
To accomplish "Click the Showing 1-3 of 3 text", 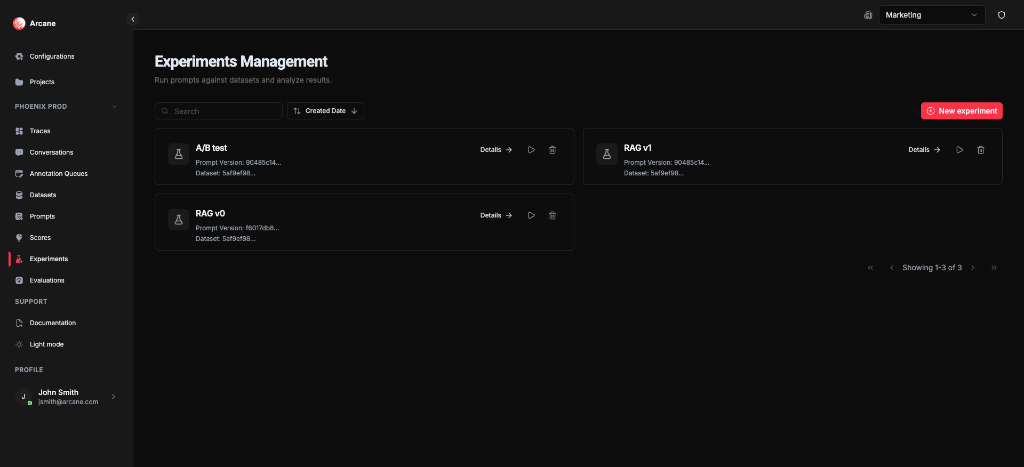I will 932,267.
